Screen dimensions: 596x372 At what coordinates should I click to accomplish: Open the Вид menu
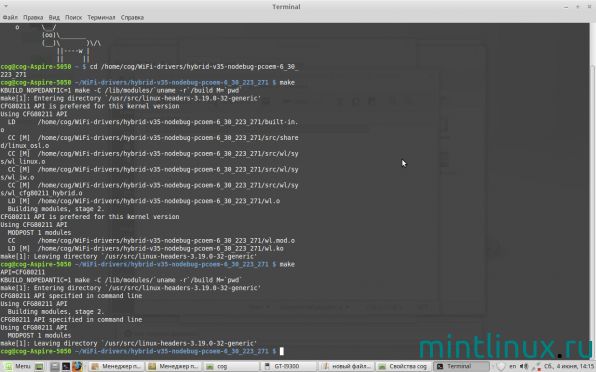click(x=54, y=17)
